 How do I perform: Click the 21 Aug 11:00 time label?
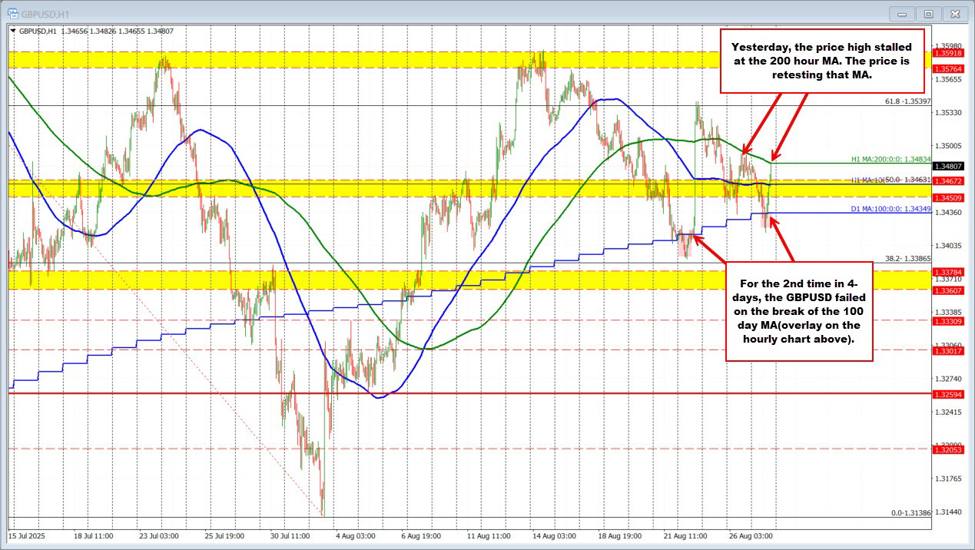(685, 535)
